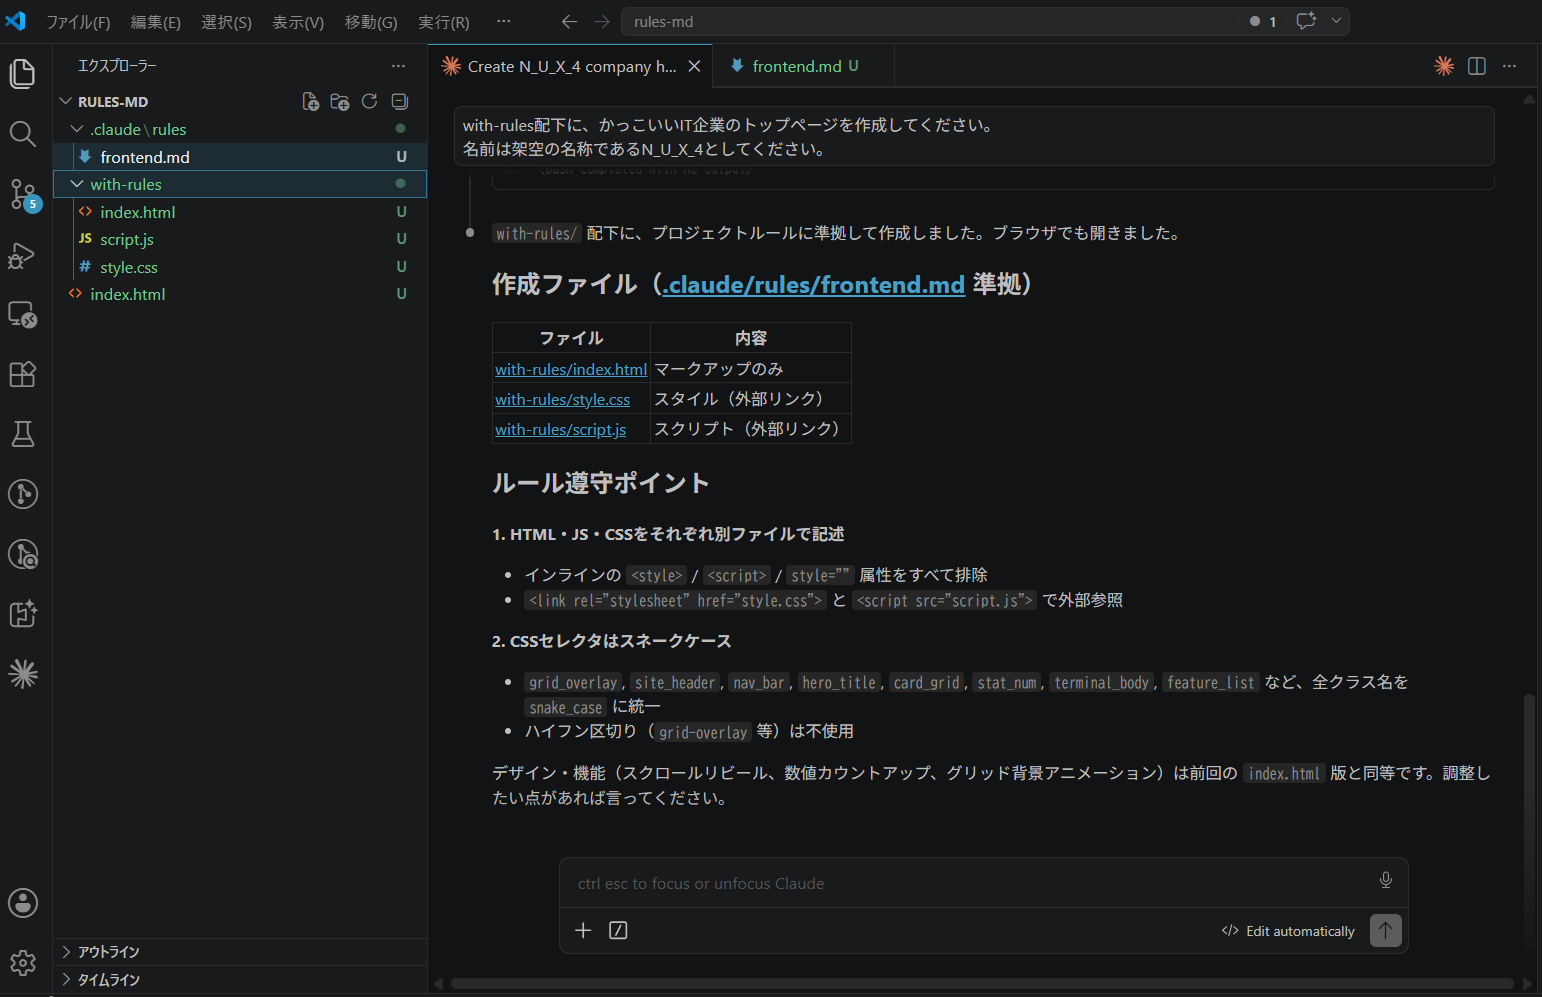Click the horizontal scrollbar at the bottom
This screenshot has width=1542, height=997.
[x=981, y=983]
